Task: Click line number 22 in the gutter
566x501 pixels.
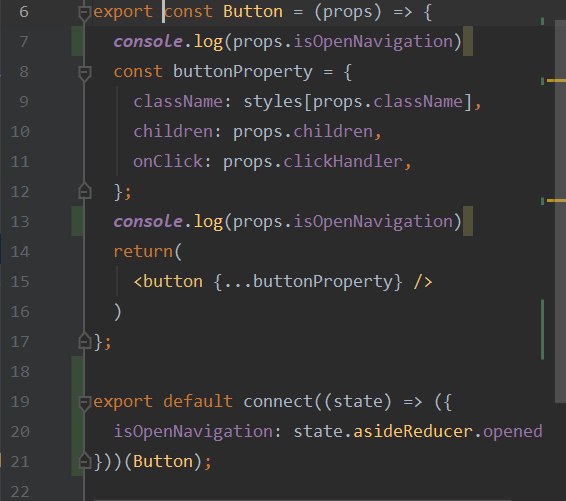Action: 20,492
